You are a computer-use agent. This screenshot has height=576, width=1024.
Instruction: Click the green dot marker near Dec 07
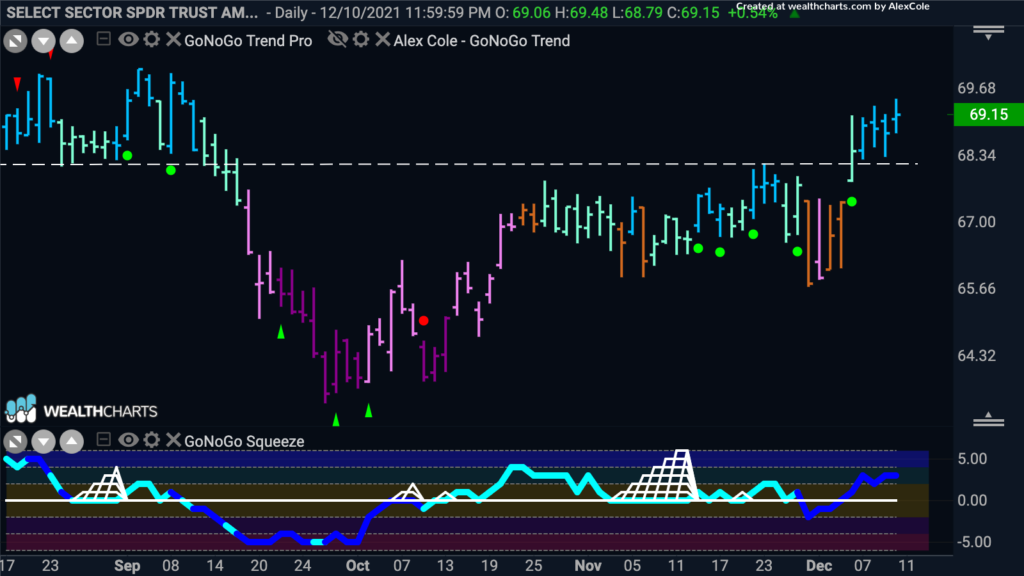click(x=852, y=202)
